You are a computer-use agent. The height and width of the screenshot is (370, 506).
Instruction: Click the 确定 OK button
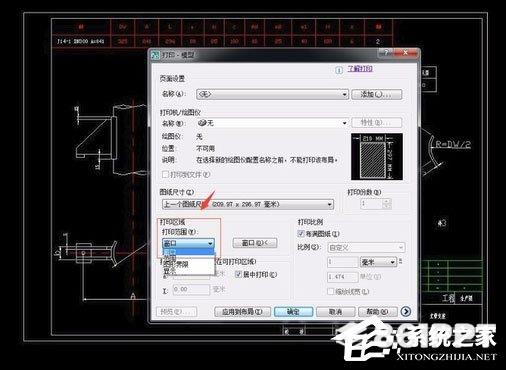click(x=293, y=312)
